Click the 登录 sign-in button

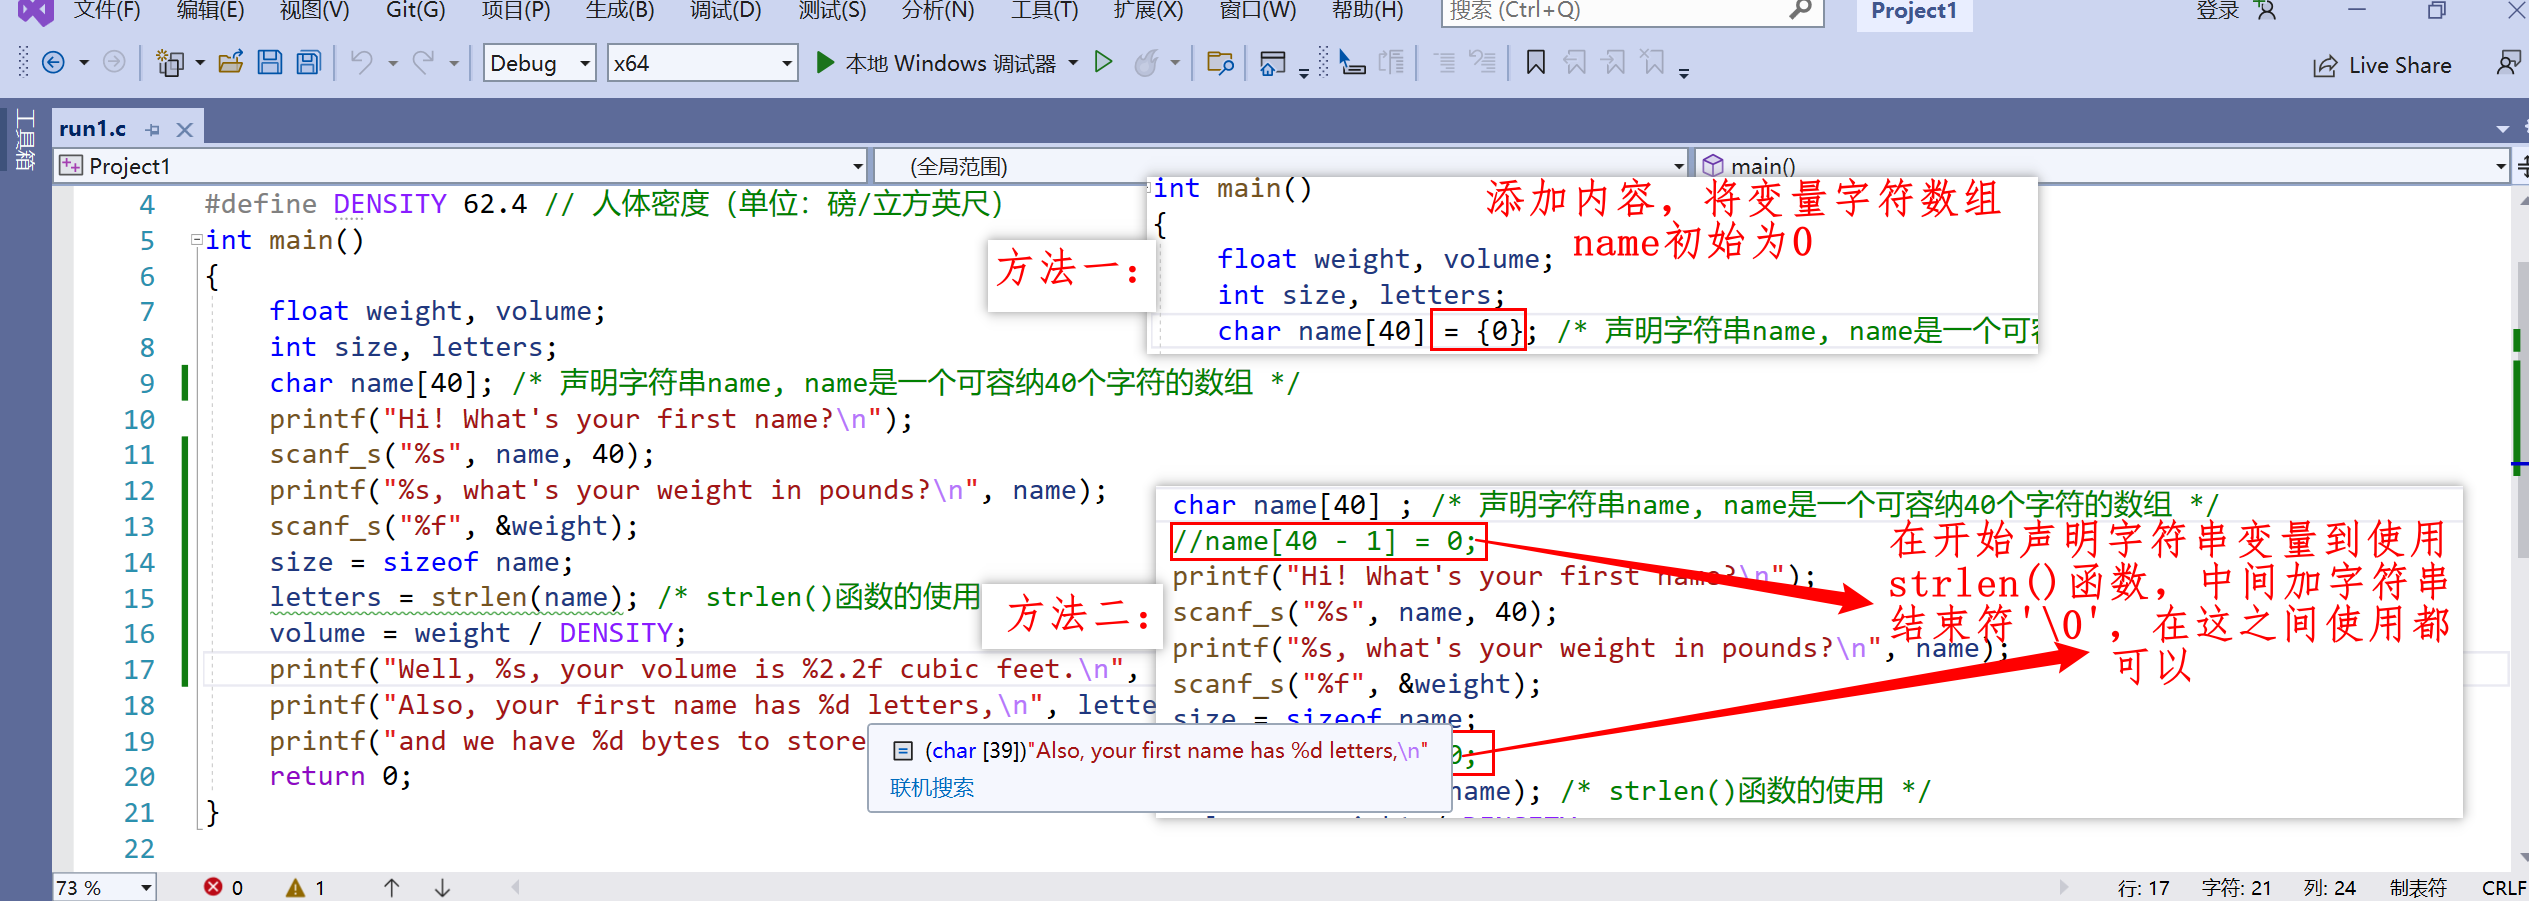coord(2217,11)
